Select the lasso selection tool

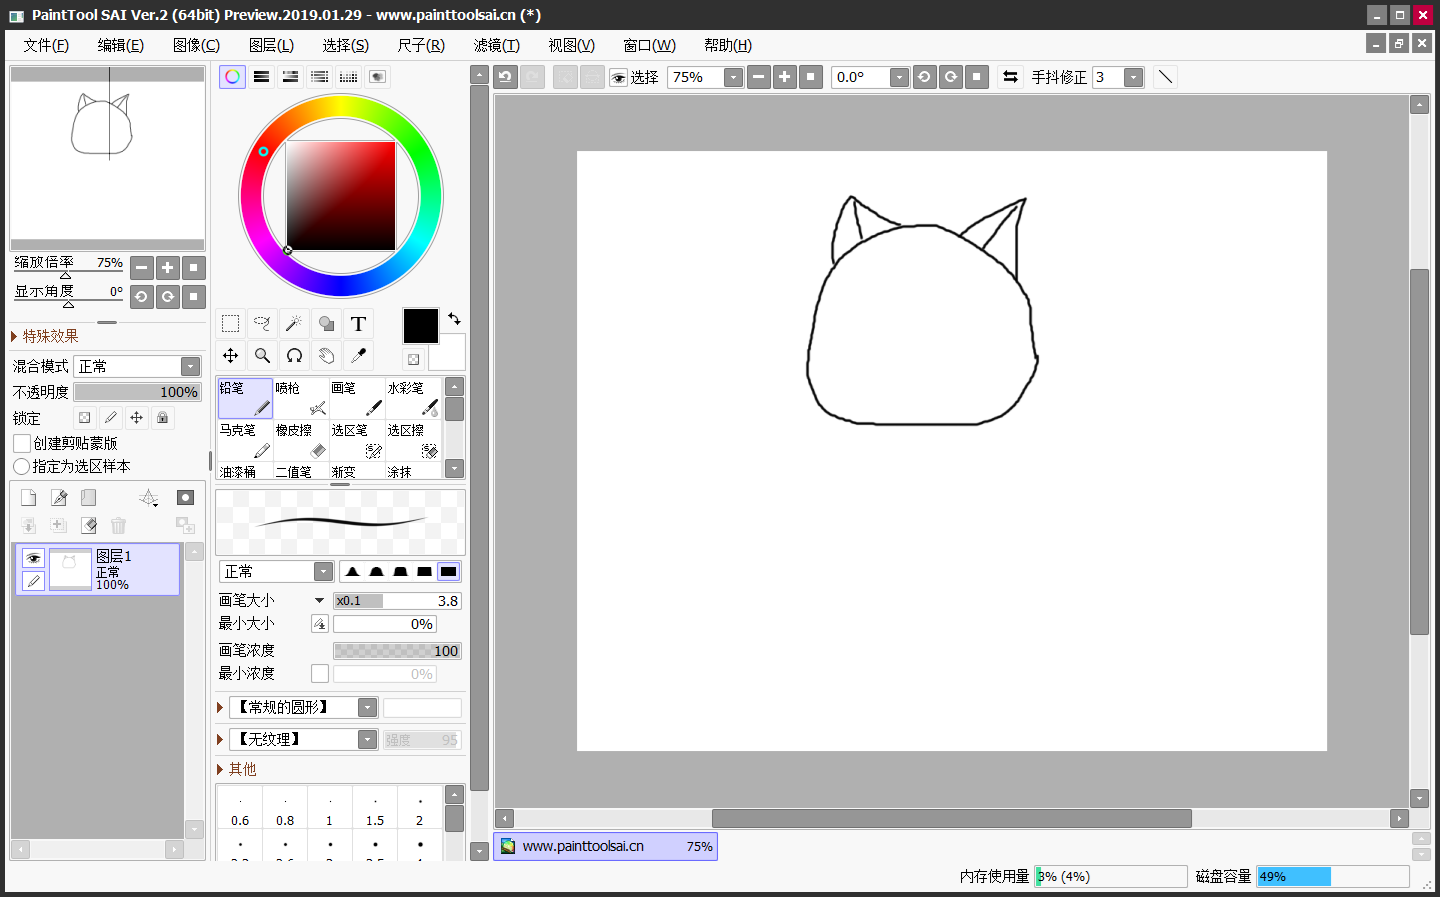pyautogui.click(x=262, y=324)
